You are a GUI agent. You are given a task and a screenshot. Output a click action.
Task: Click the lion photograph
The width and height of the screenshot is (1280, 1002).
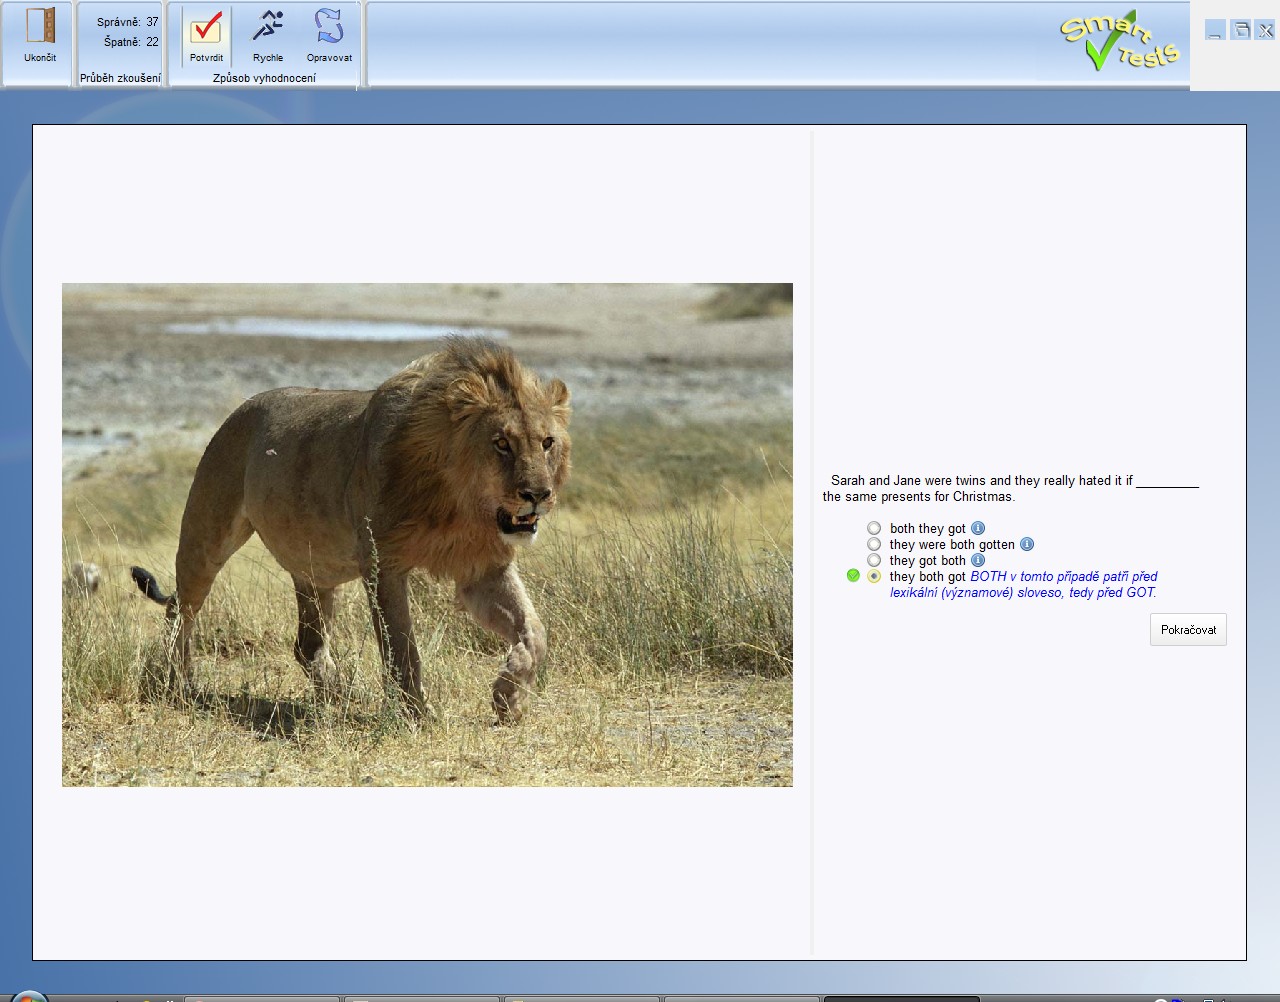tap(427, 535)
